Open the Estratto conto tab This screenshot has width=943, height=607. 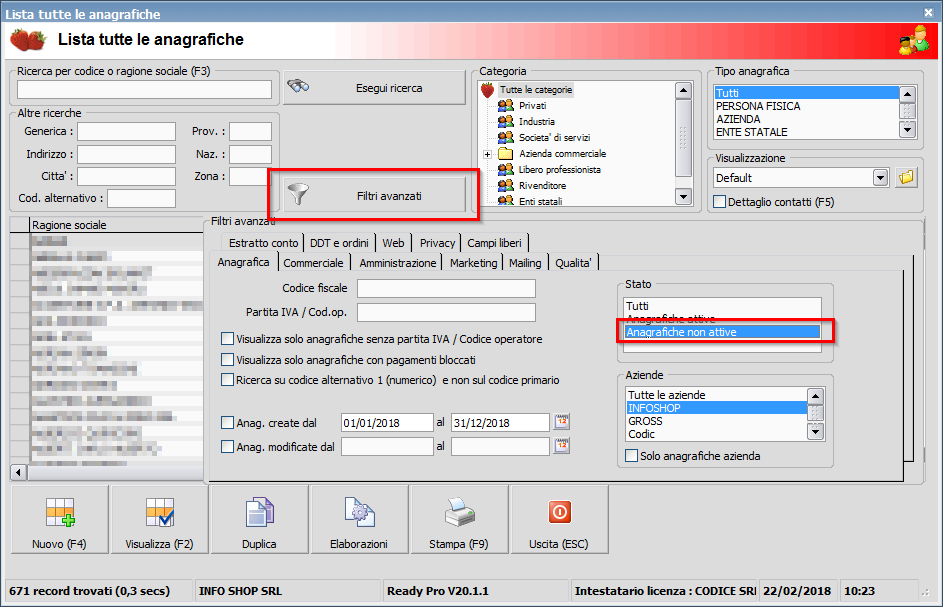click(263, 243)
